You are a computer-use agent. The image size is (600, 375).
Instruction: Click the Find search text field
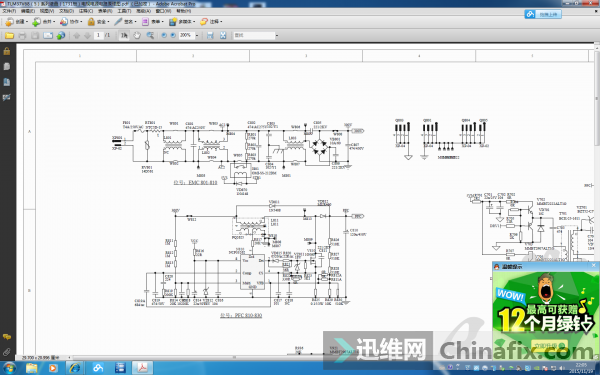click(x=254, y=36)
